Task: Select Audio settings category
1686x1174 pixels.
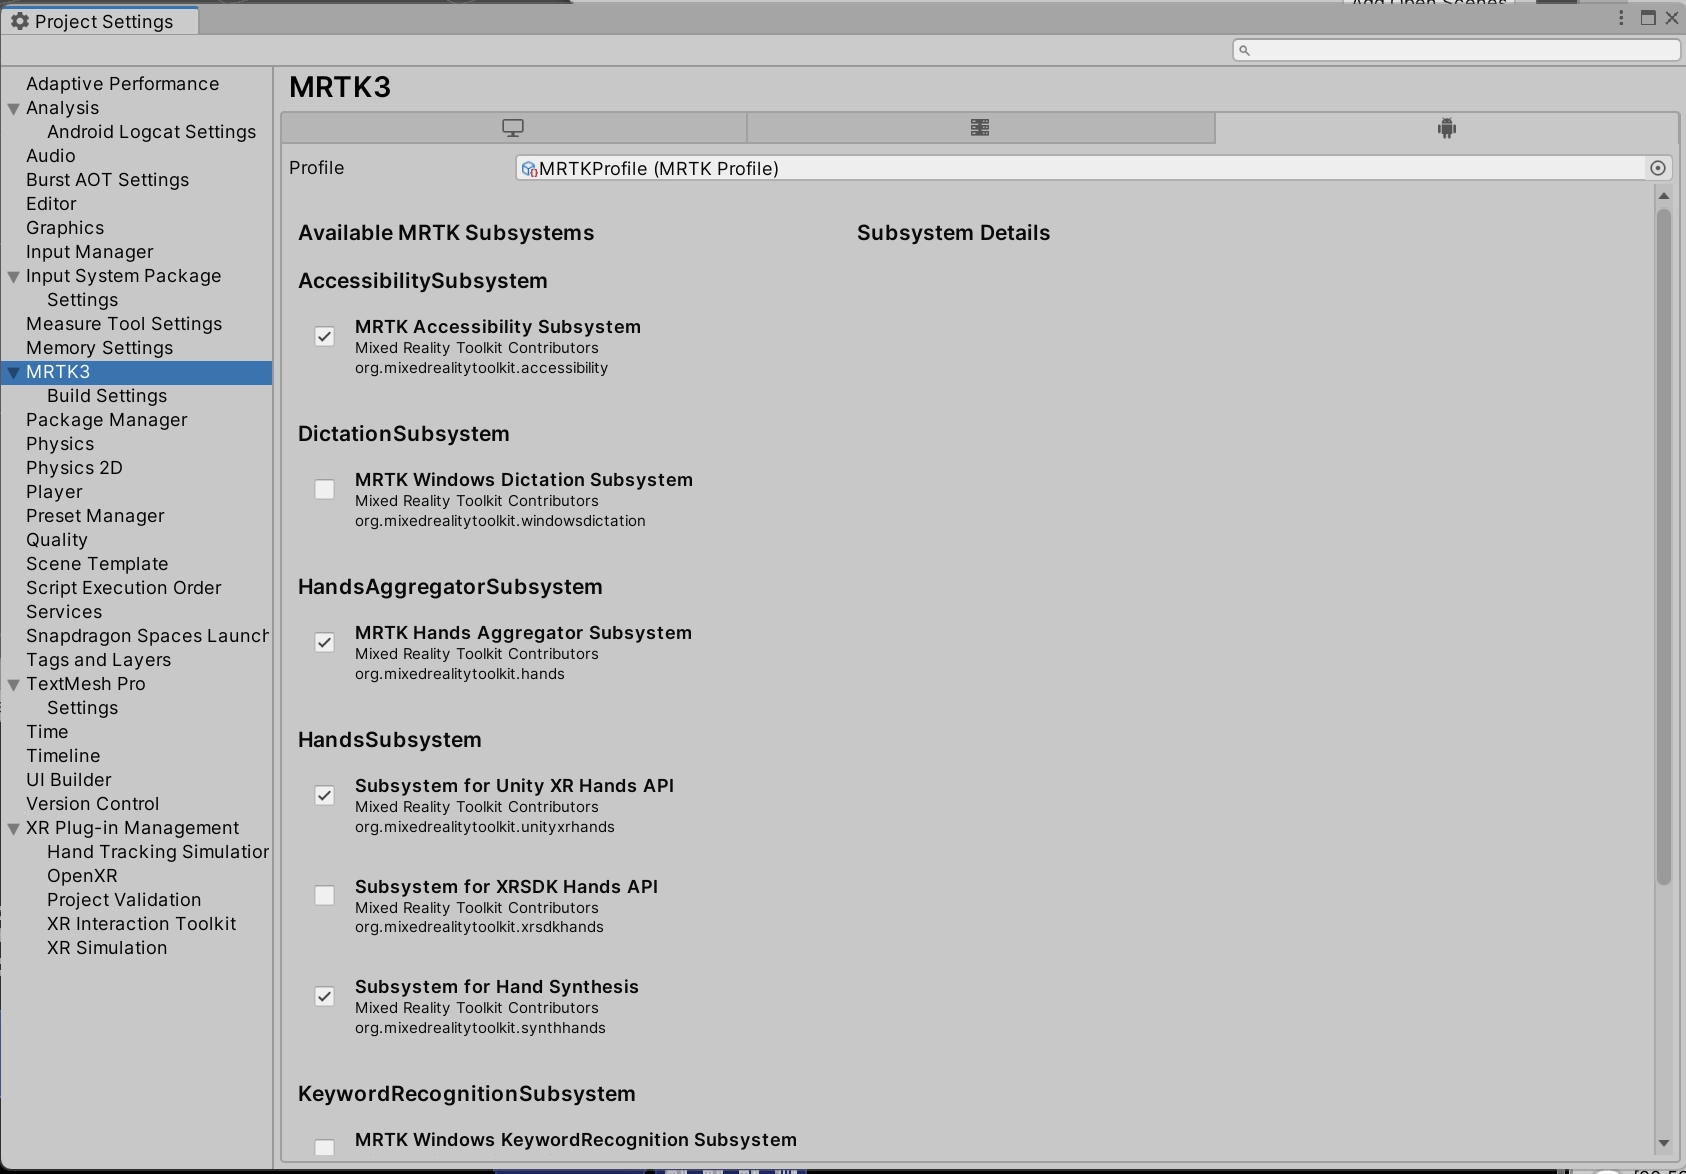Action: pos(136,156)
